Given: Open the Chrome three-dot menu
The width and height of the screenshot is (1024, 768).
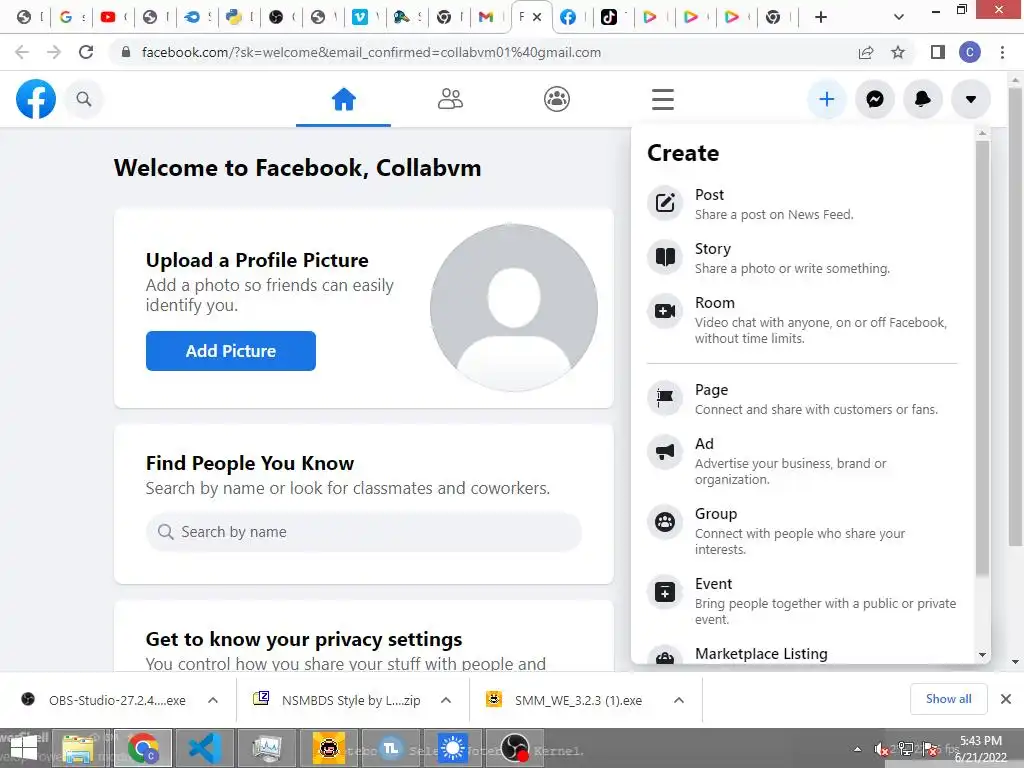Looking at the screenshot, I should 1002,52.
